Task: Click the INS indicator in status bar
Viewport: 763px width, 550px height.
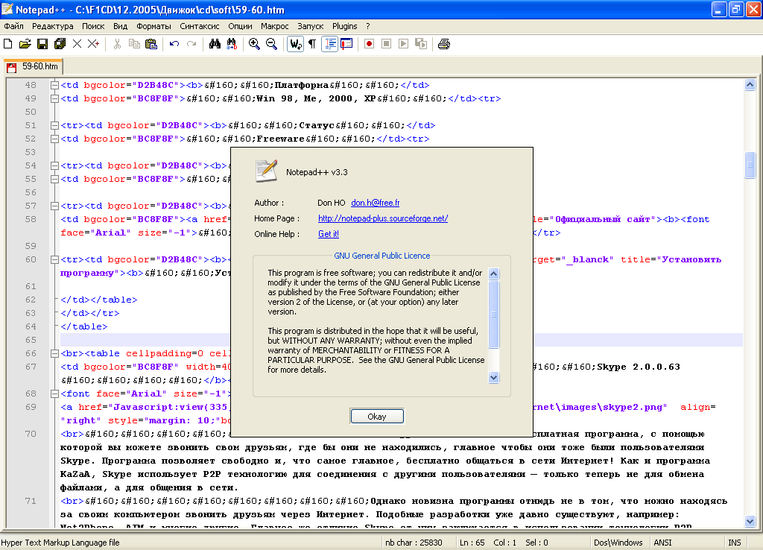Action: (734, 543)
